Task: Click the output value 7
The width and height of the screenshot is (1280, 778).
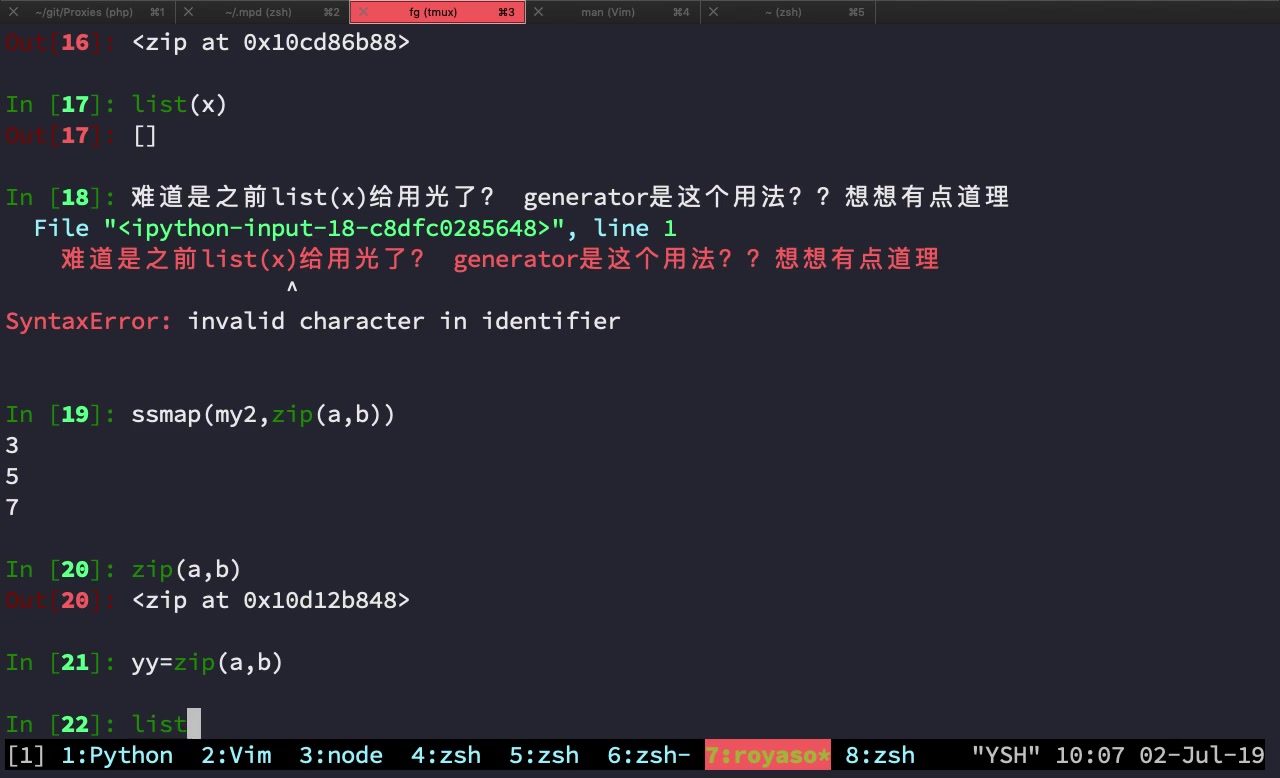Action: 12,507
